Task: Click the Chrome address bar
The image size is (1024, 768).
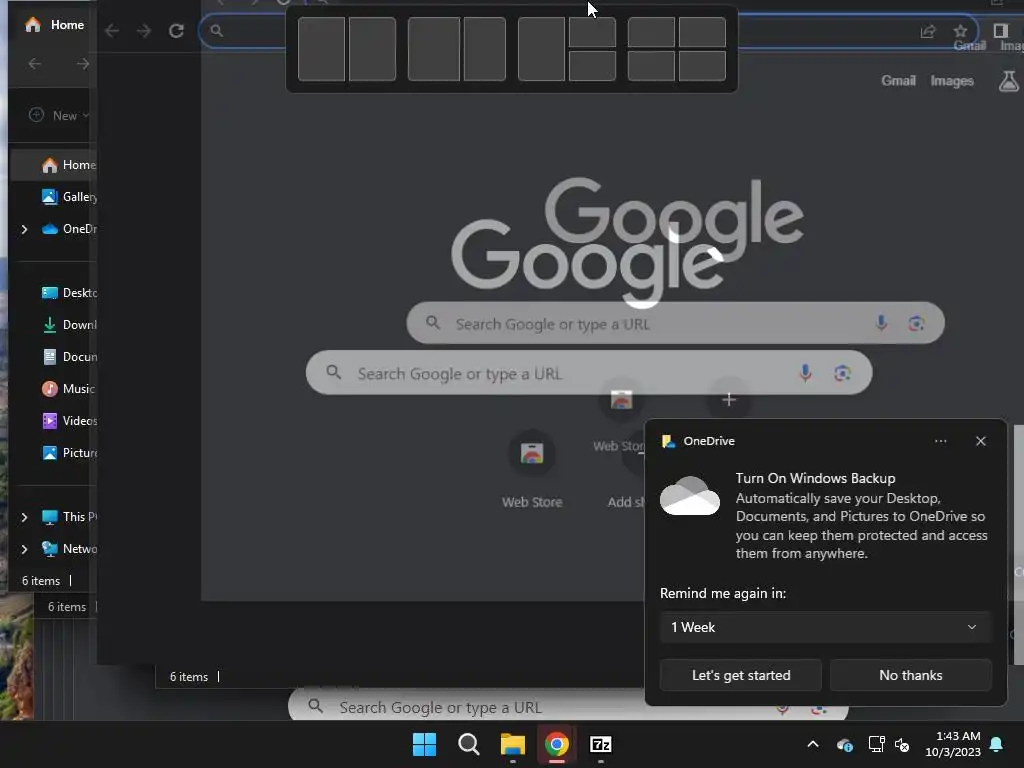Action: [x=588, y=31]
